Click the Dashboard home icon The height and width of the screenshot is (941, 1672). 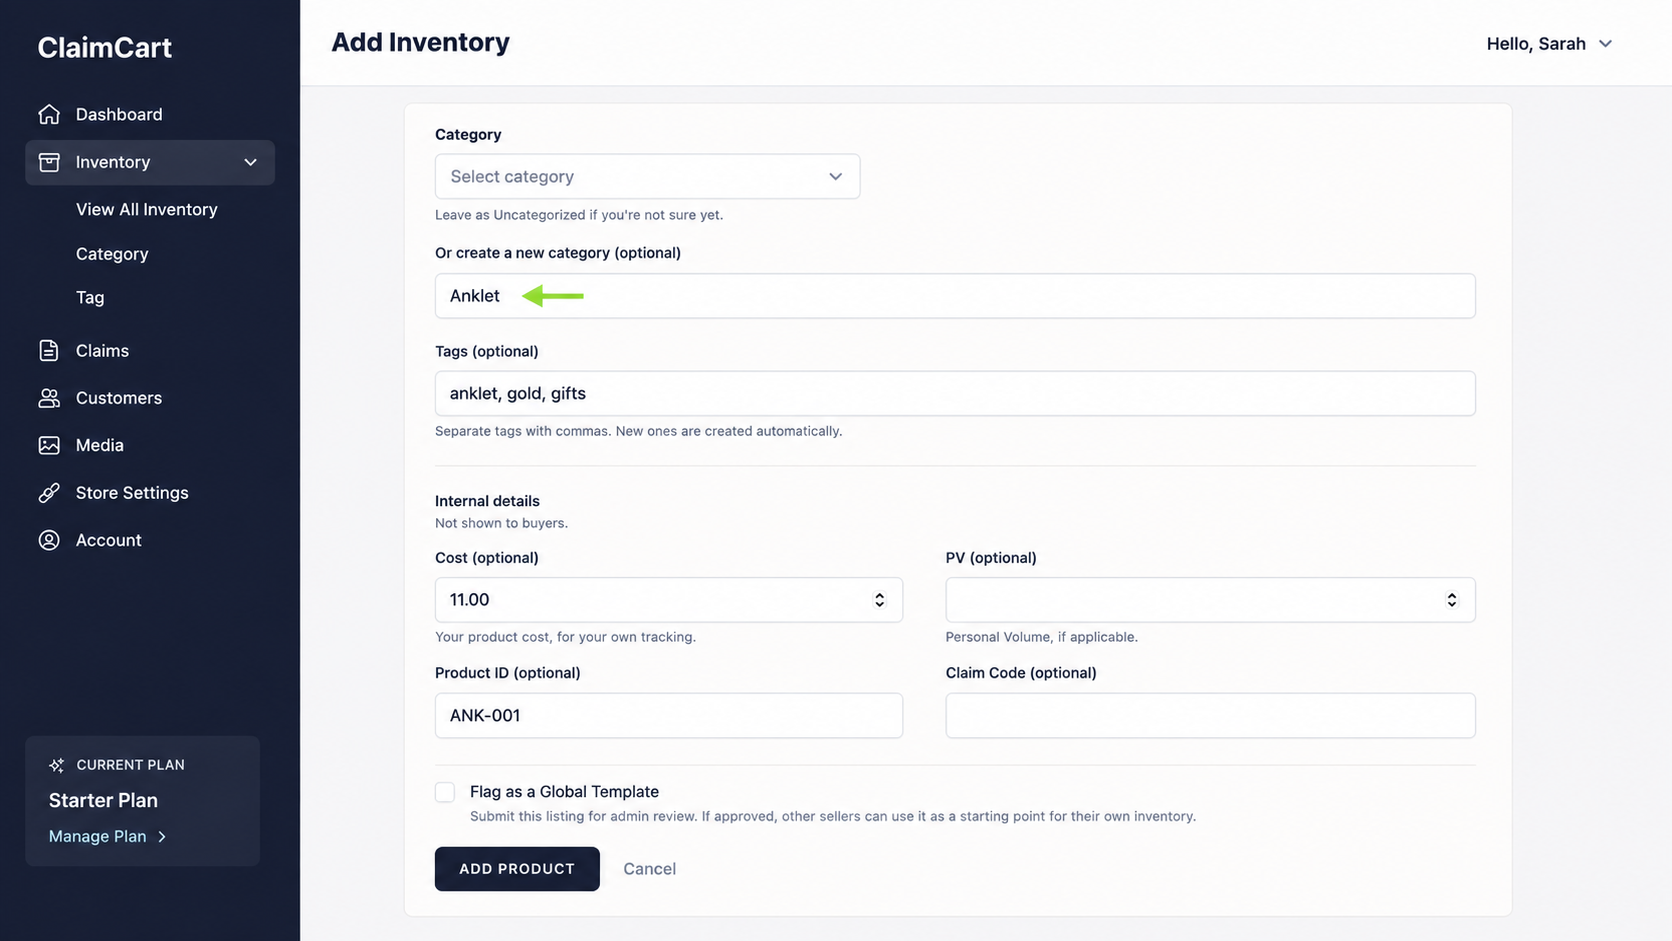click(49, 114)
